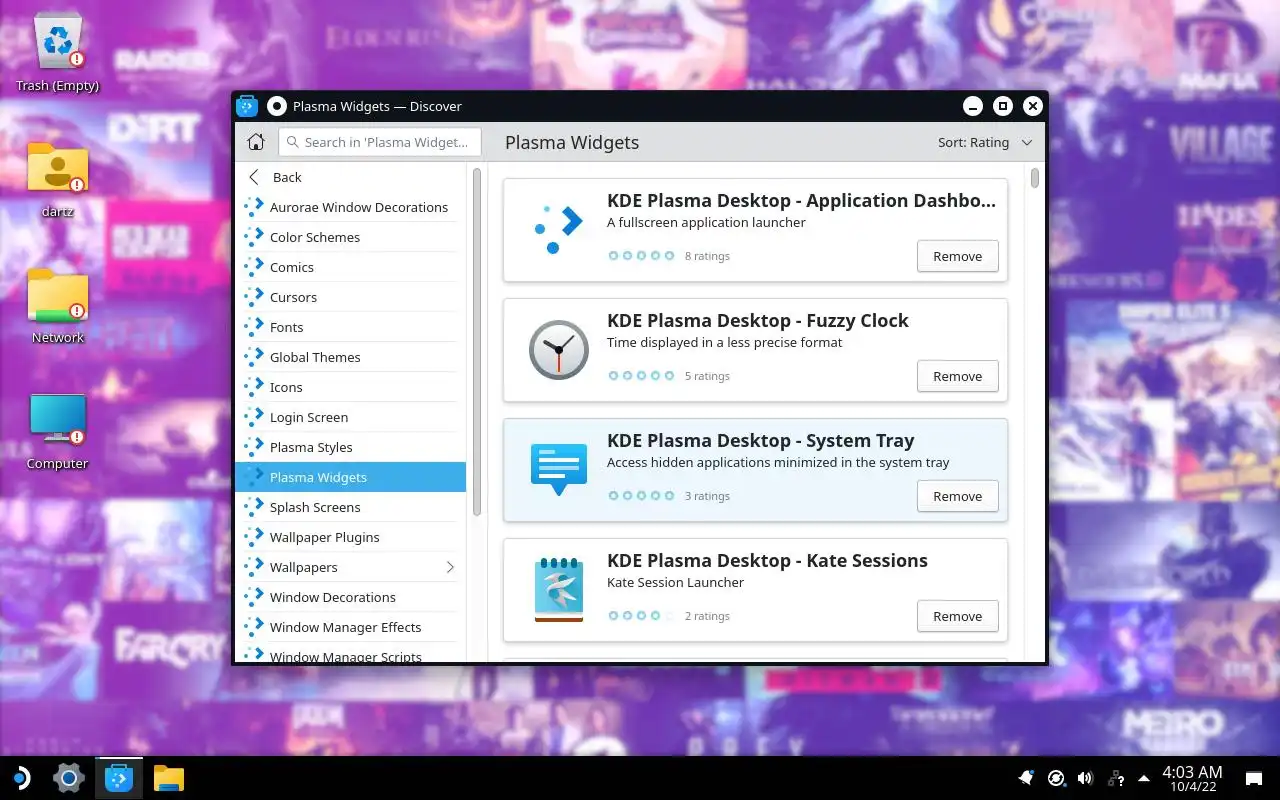This screenshot has width=1280, height=800.
Task: Select the Window Manager Scripts category
Action: coord(350,654)
